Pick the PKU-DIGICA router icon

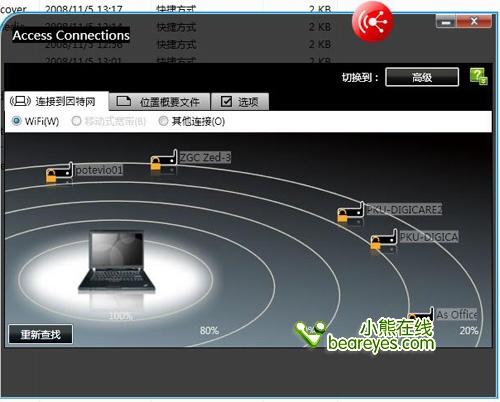[x=384, y=239]
